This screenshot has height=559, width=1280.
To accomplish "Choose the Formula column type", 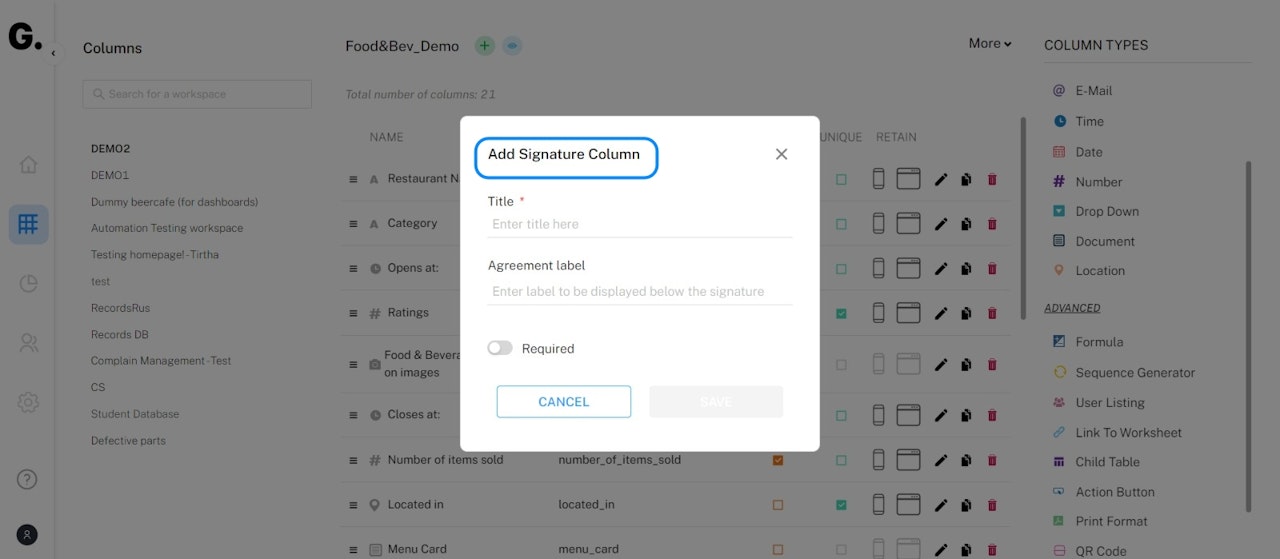I will (x=1099, y=342).
